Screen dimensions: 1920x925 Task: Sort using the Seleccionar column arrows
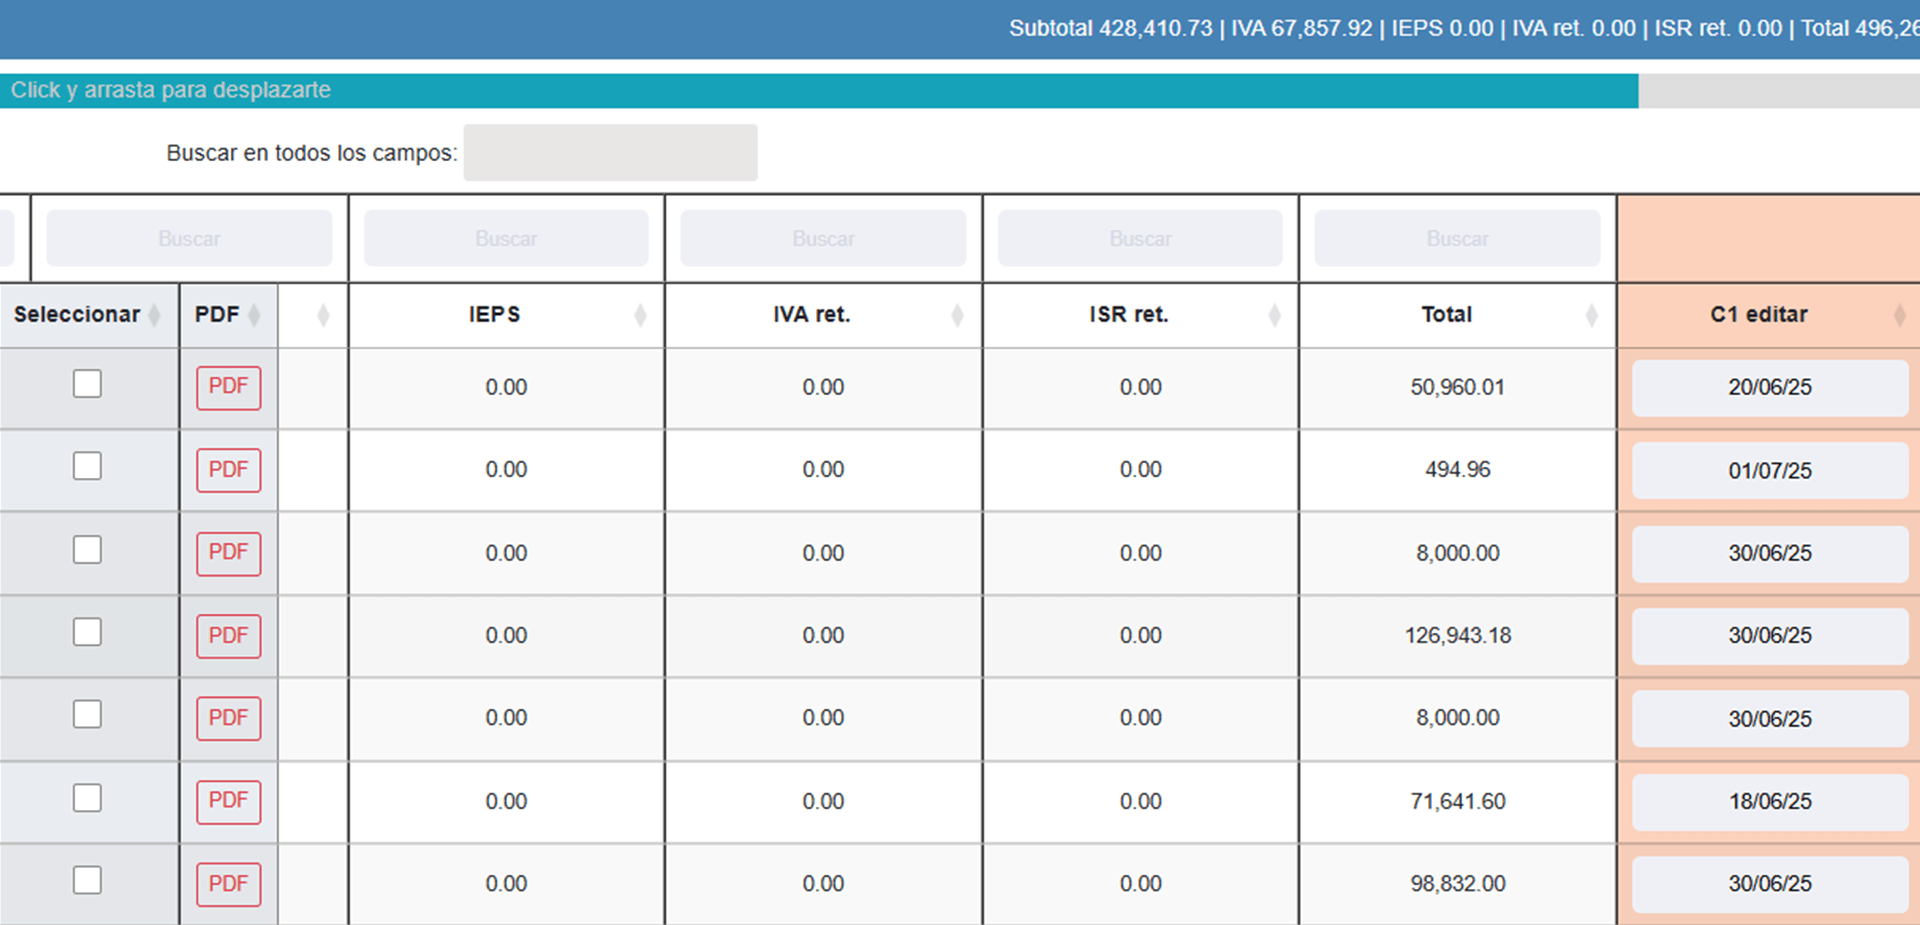(154, 316)
